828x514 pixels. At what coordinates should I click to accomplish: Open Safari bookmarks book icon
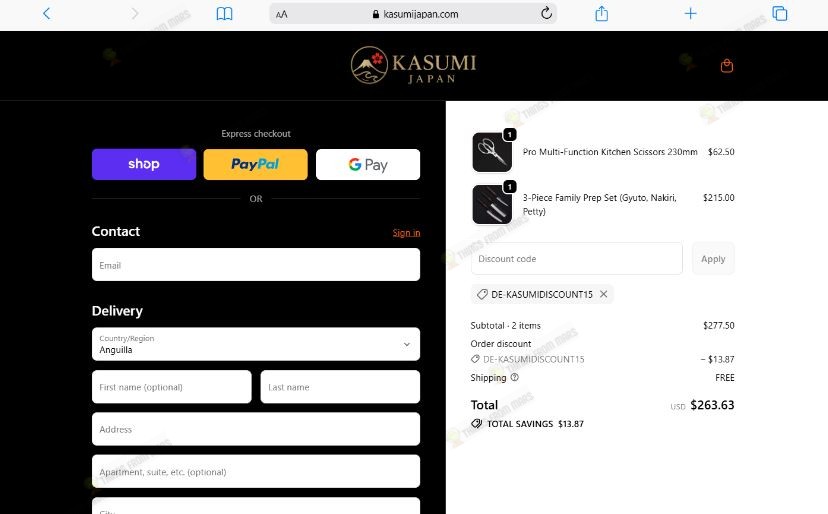[224, 14]
